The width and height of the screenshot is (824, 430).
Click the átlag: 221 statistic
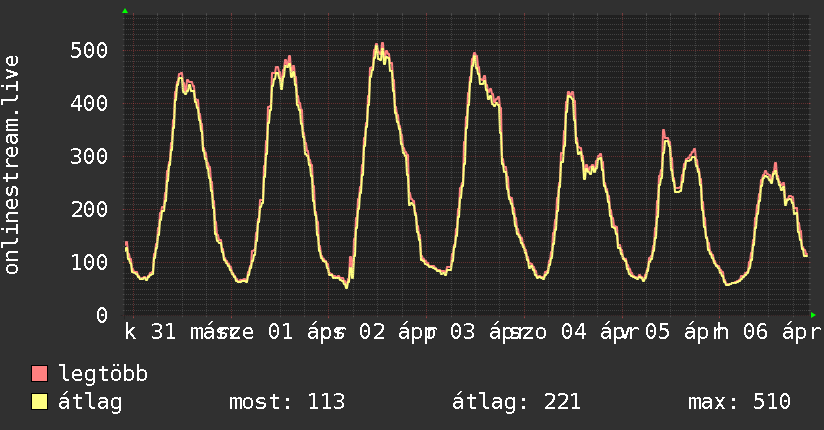point(517,402)
